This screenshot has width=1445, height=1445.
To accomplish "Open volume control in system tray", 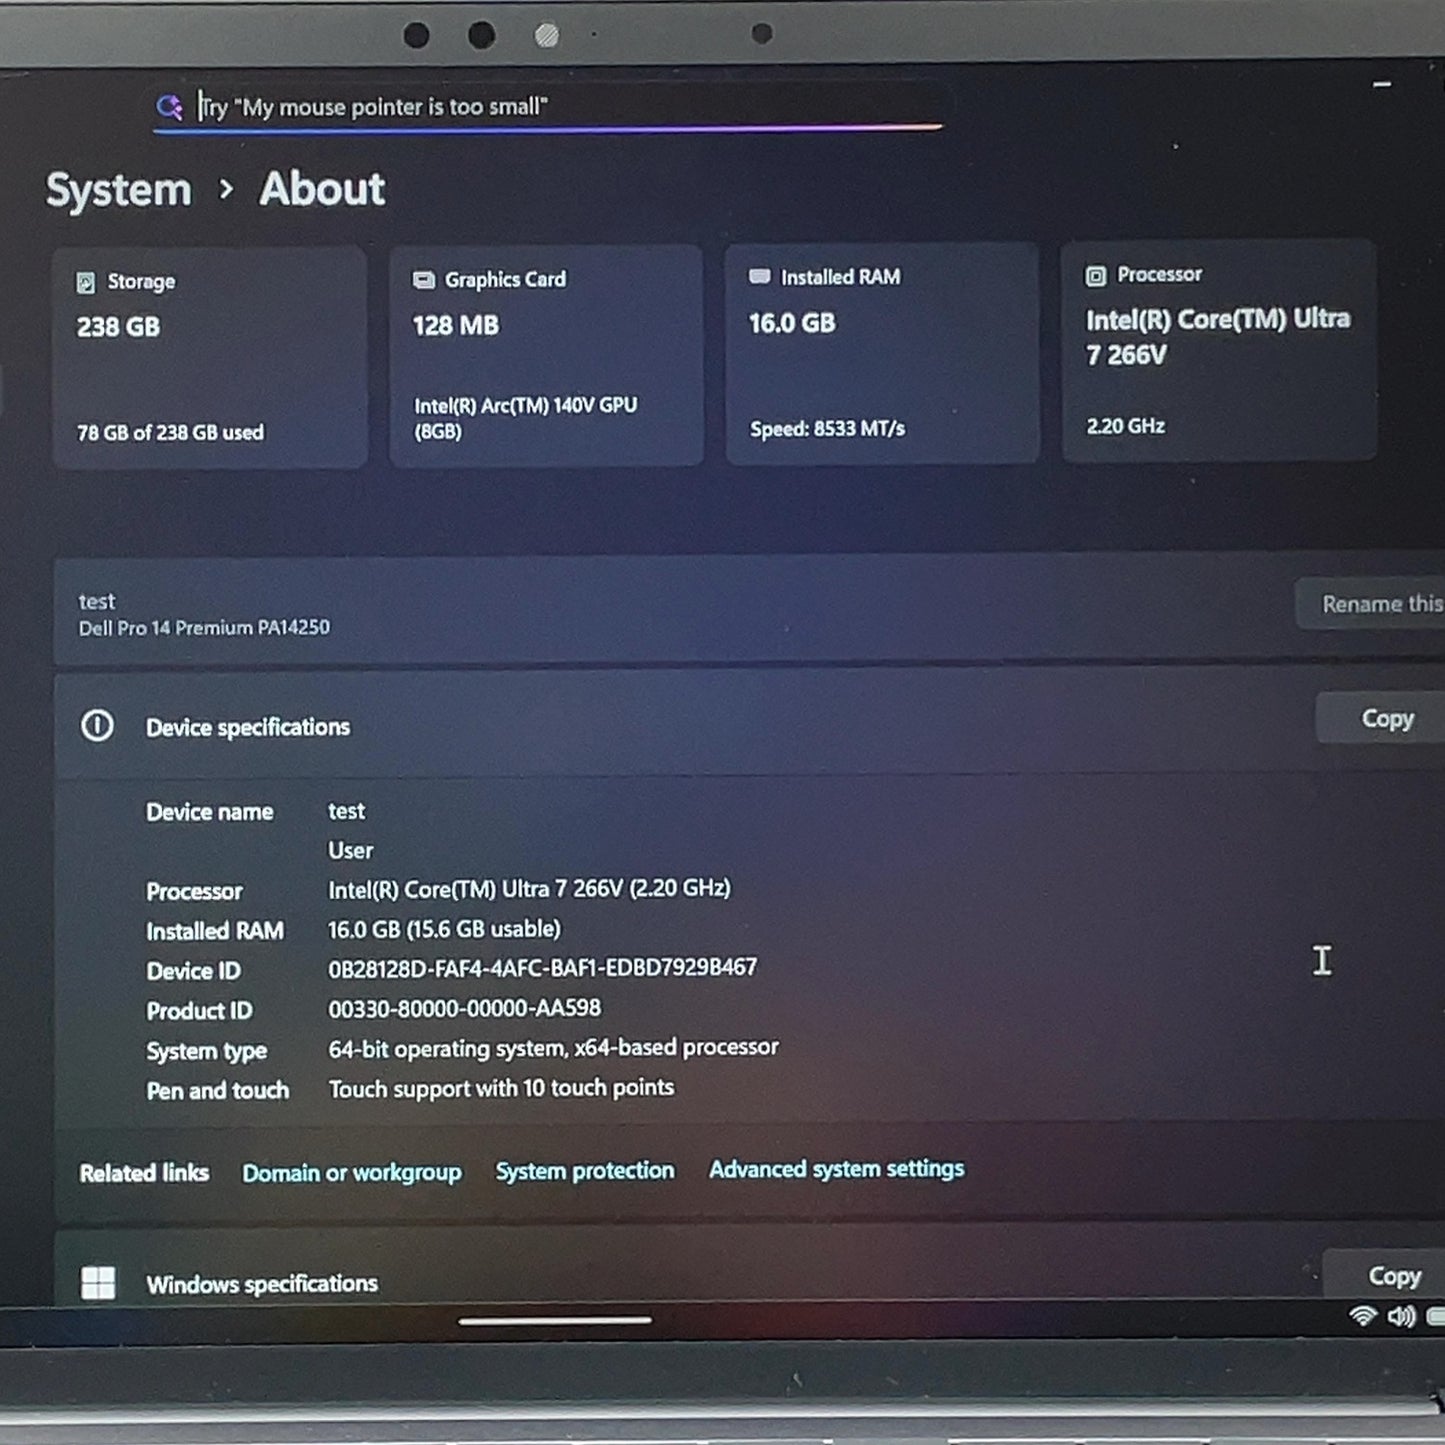I will (x=1401, y=1316).
